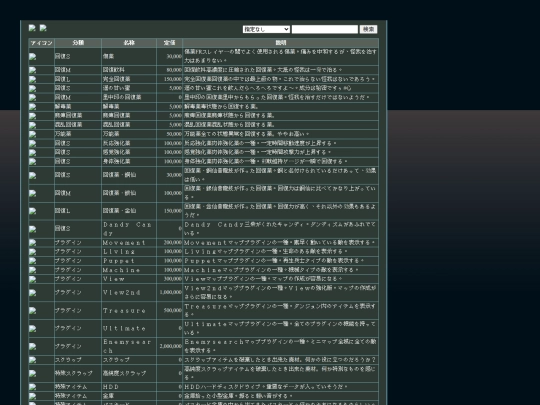Click the Movement description text
This screenshot has width=540, height=405.
coord(279,243)
